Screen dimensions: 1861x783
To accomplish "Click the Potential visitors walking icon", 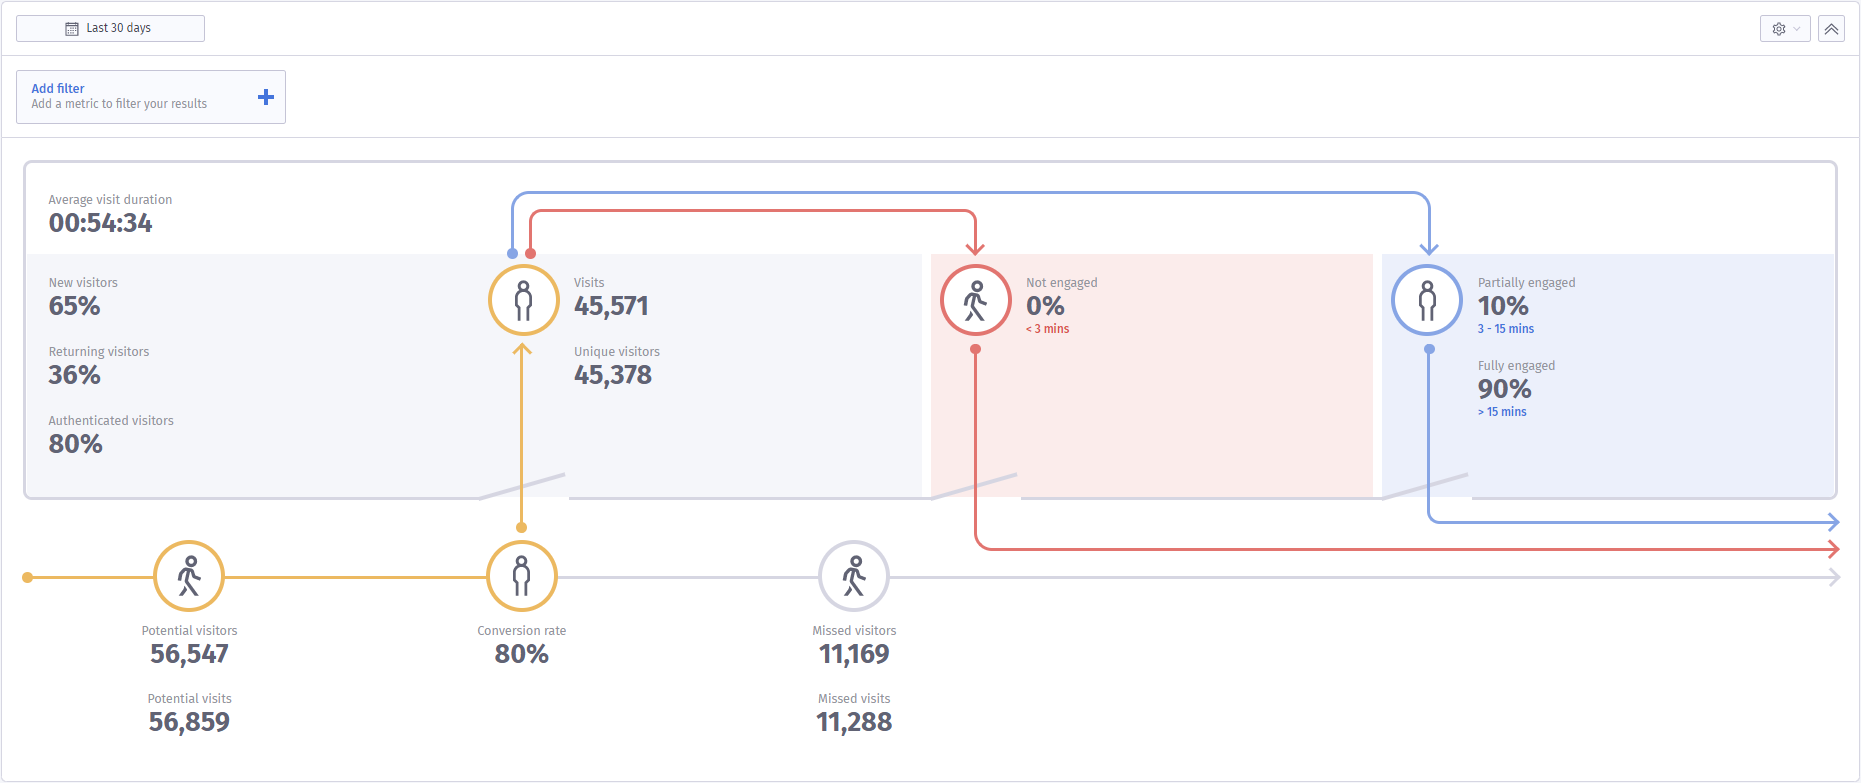I will tap(188, 576).
